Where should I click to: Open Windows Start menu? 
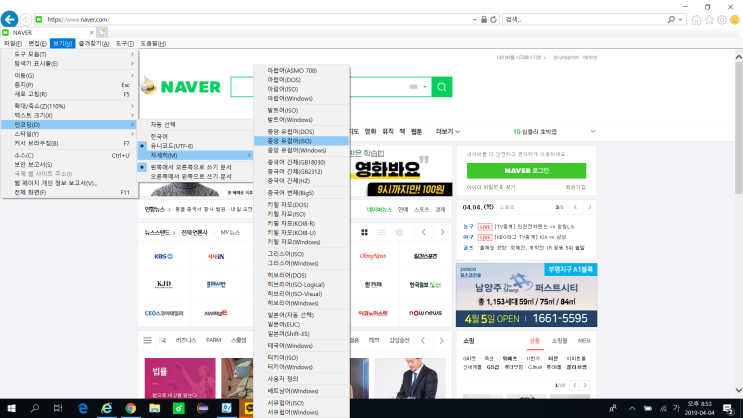click(x=11, y=408)
